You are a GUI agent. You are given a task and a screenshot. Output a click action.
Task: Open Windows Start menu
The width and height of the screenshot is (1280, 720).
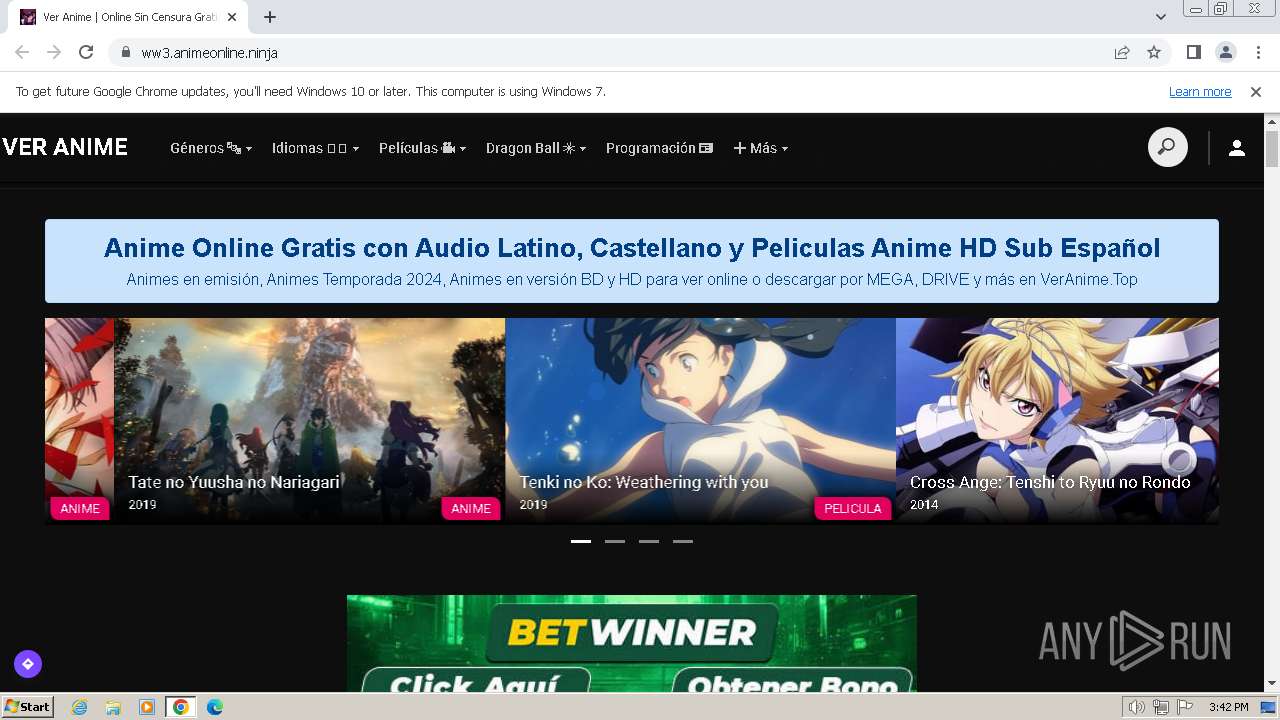point(28,707)
